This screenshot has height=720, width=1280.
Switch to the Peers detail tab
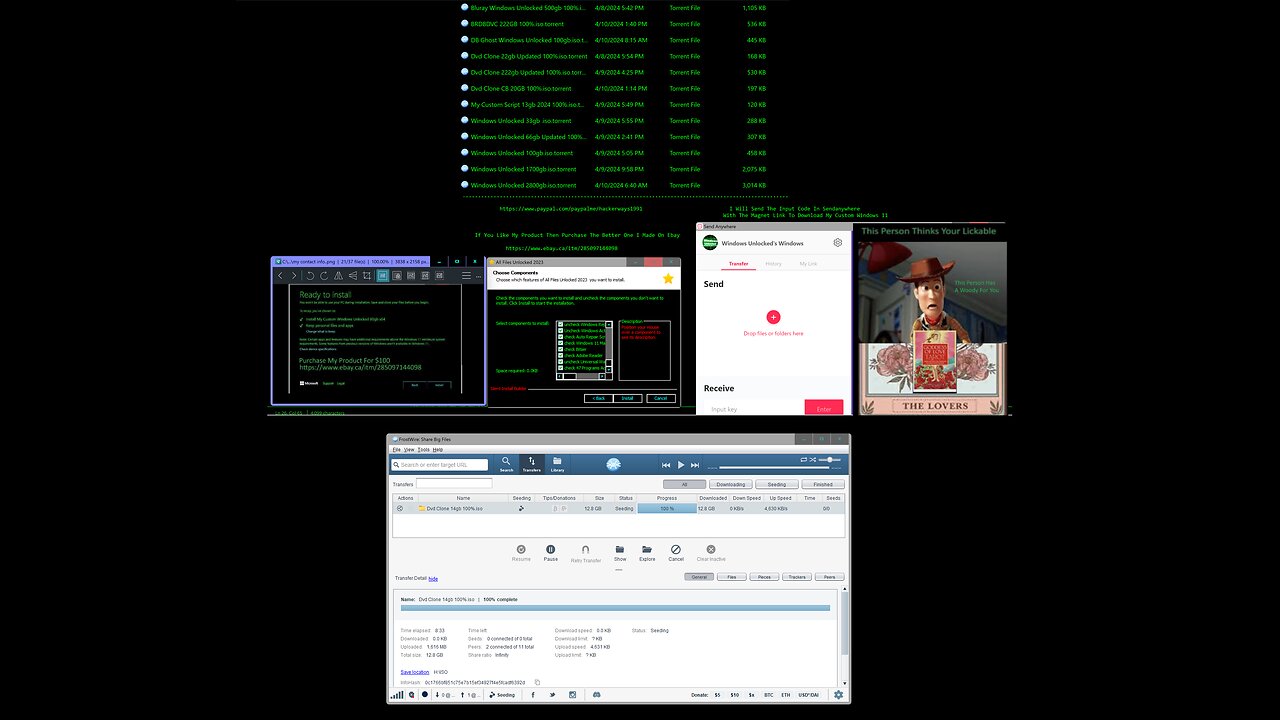click(x=829, y=577)
